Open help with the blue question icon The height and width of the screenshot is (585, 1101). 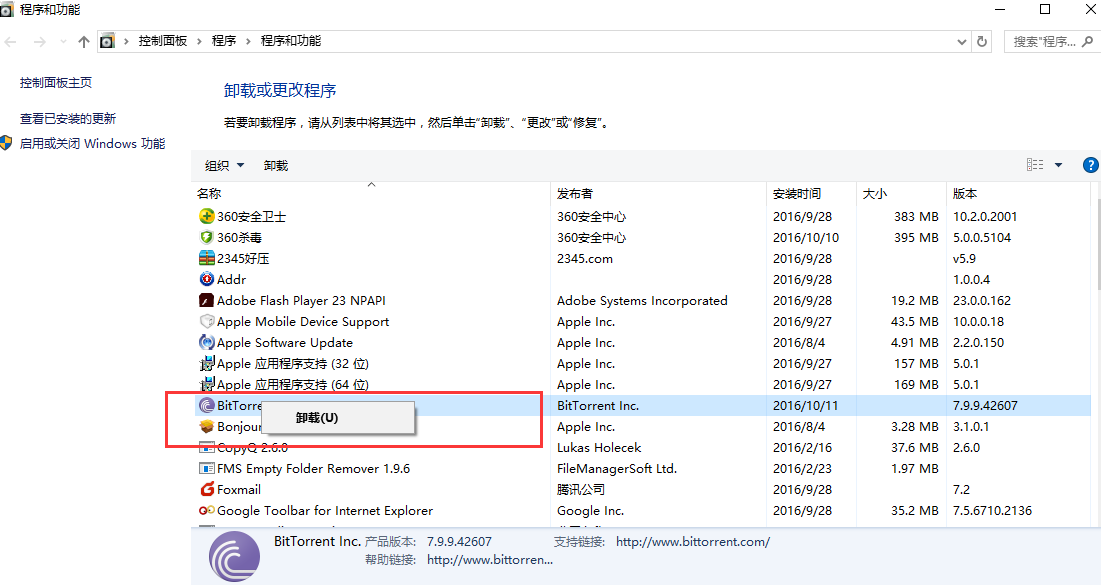click(x=1090, y=165)
